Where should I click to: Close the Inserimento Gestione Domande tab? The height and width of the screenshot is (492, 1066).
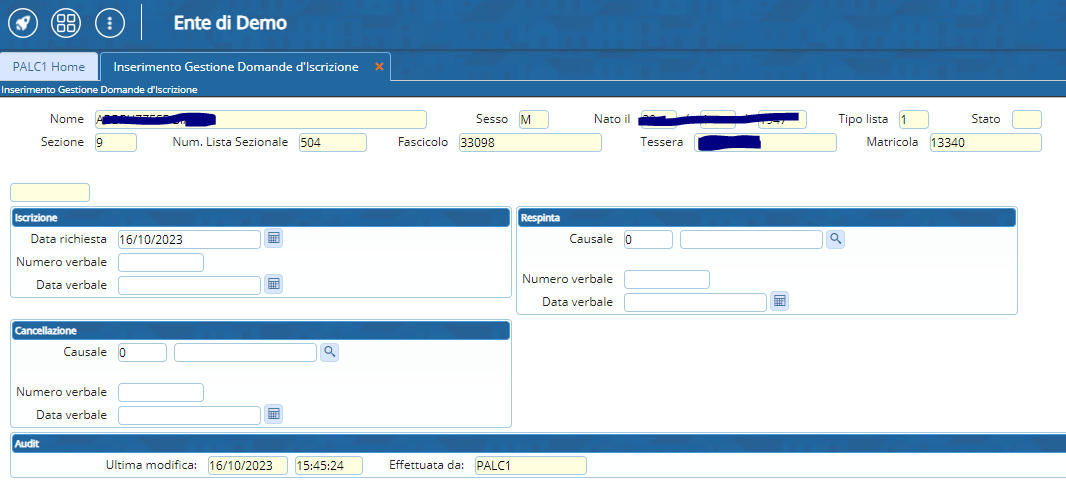pyautogui.click(x=379, y=66)
